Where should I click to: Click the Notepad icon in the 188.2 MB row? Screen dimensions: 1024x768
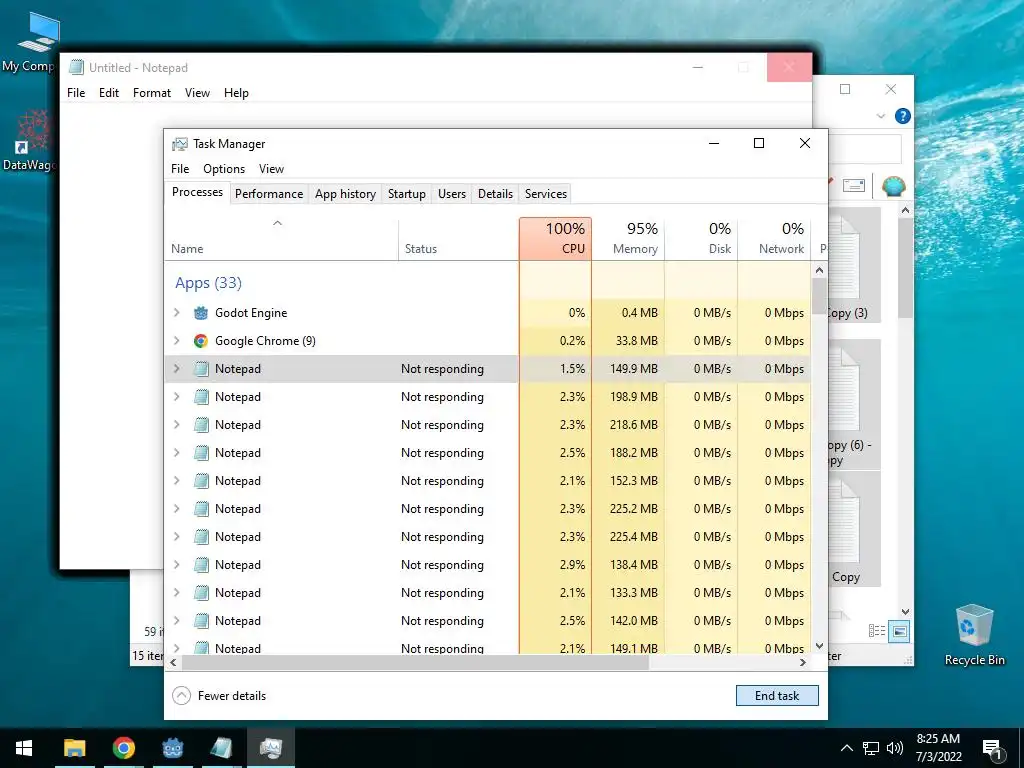click(x=201, y=453)
